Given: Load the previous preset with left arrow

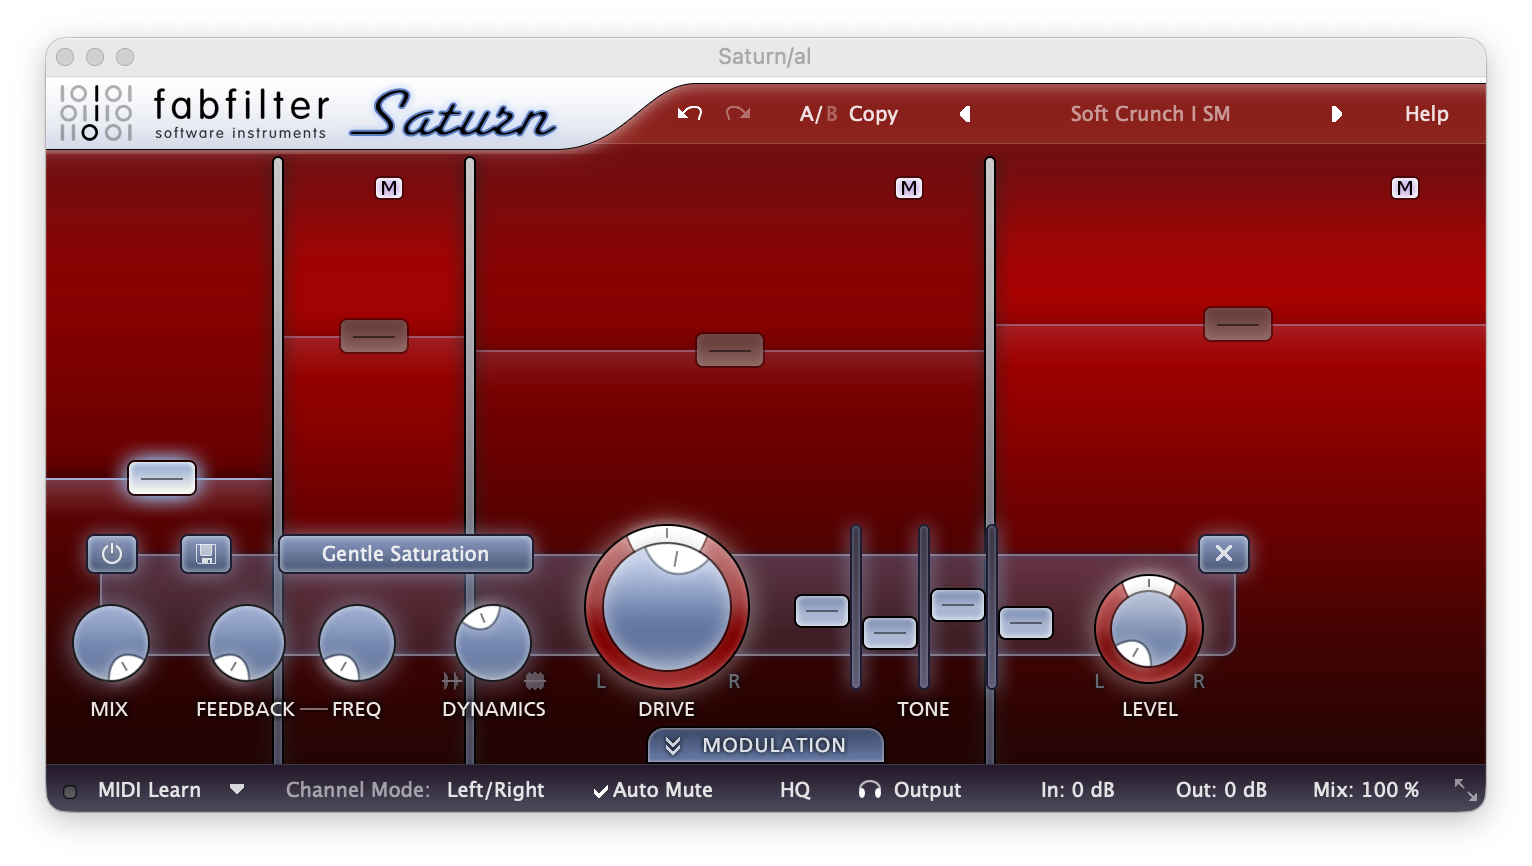Looking at the screenshot, I should (965, 114).
